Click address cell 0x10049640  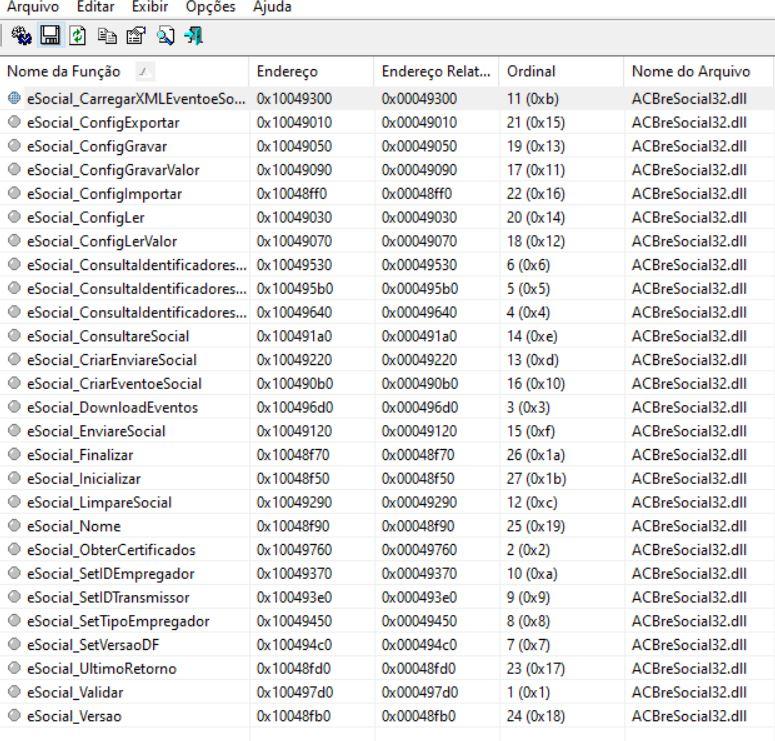[x=294, y=312]
